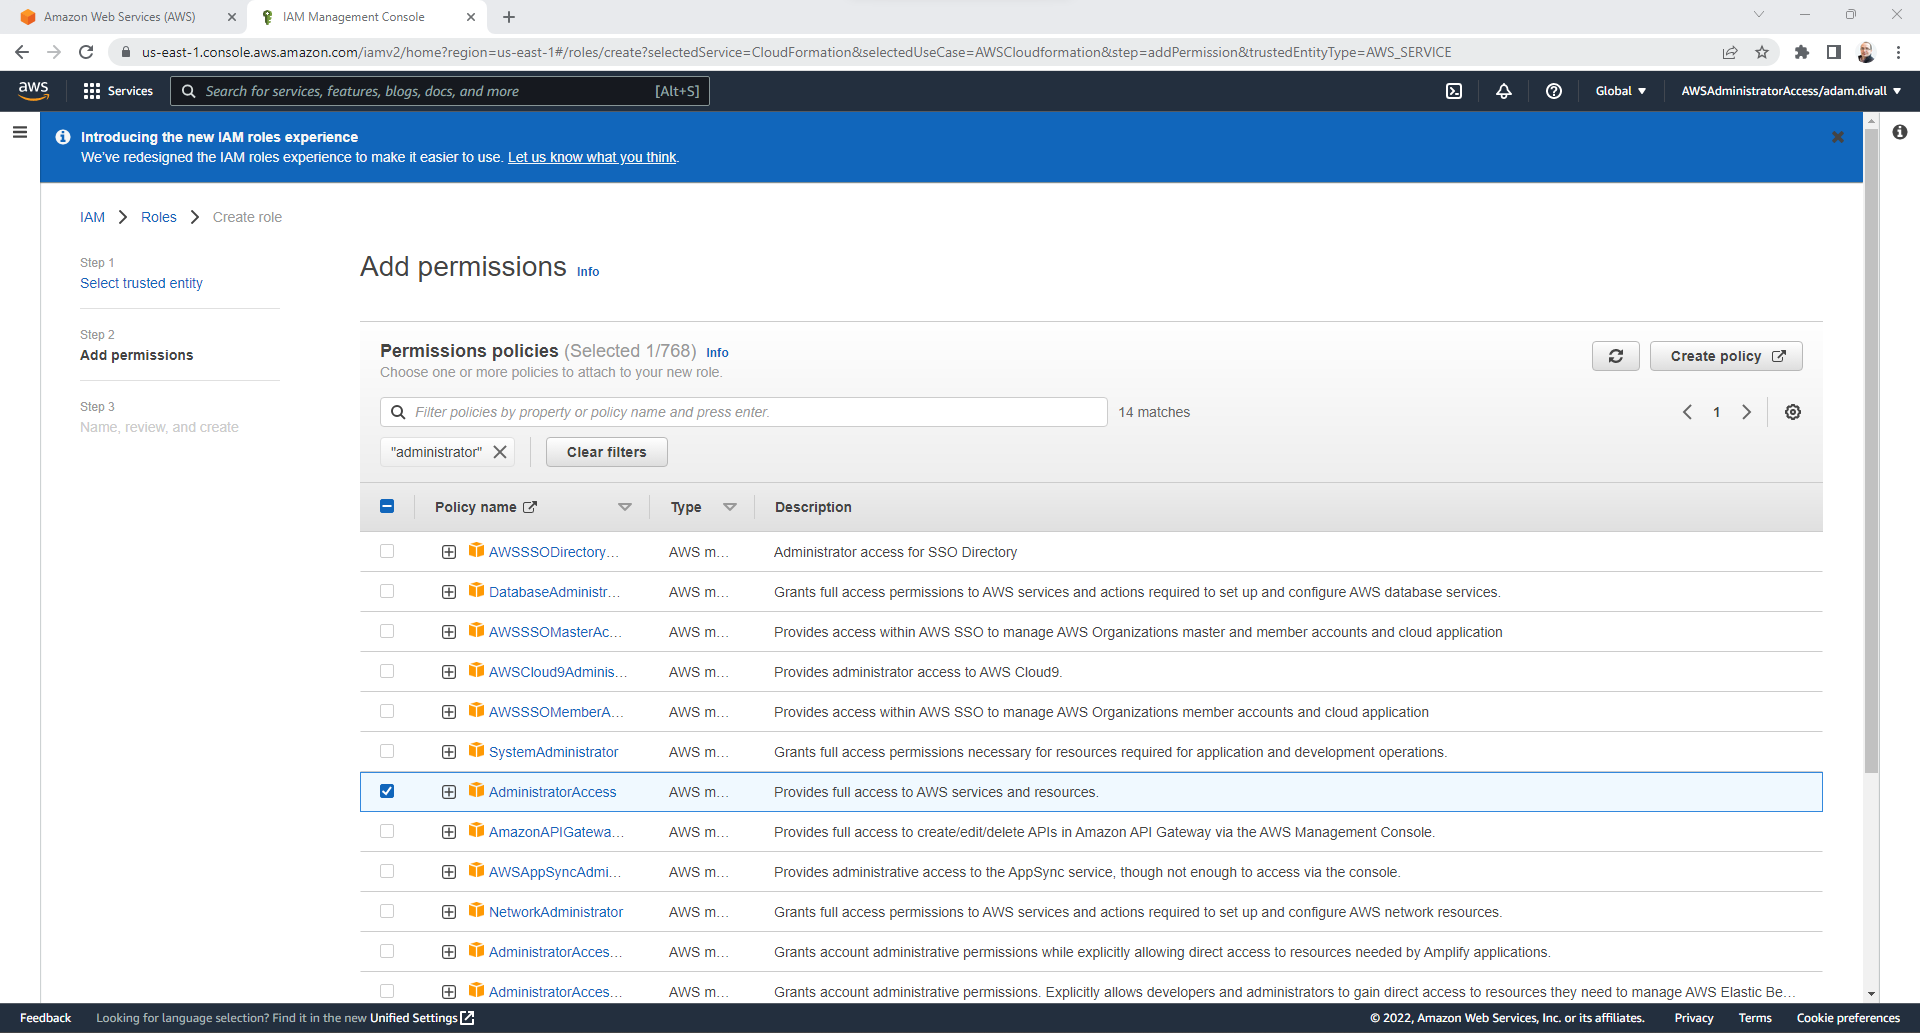Open the Services grid menu
Screen dimensions: 1920x1033
coord(118,91)
